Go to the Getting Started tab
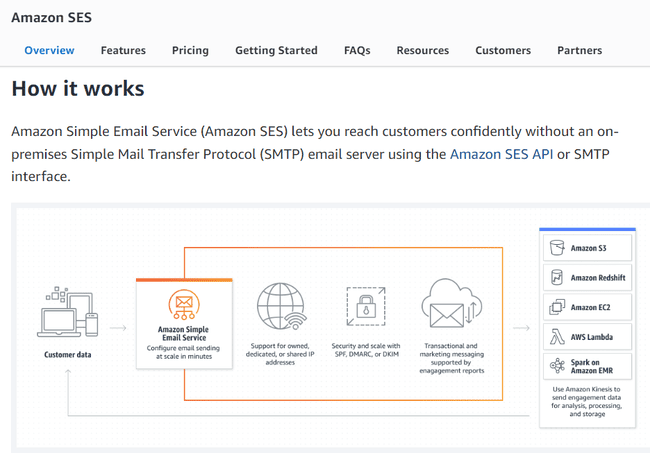 [276, 50]
